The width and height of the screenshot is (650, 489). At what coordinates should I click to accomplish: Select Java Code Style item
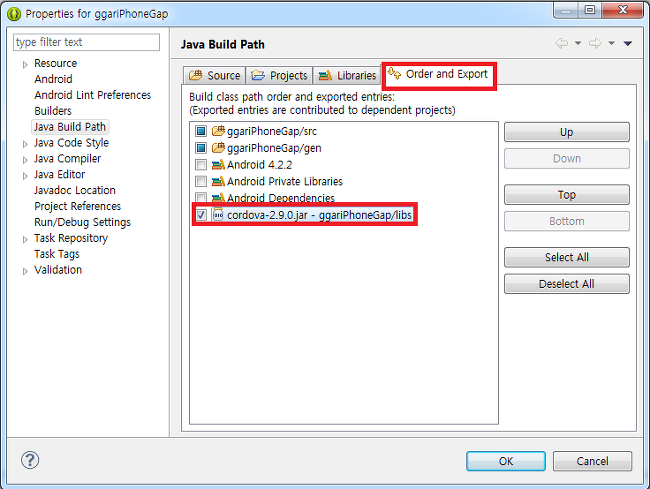point(71,143)
